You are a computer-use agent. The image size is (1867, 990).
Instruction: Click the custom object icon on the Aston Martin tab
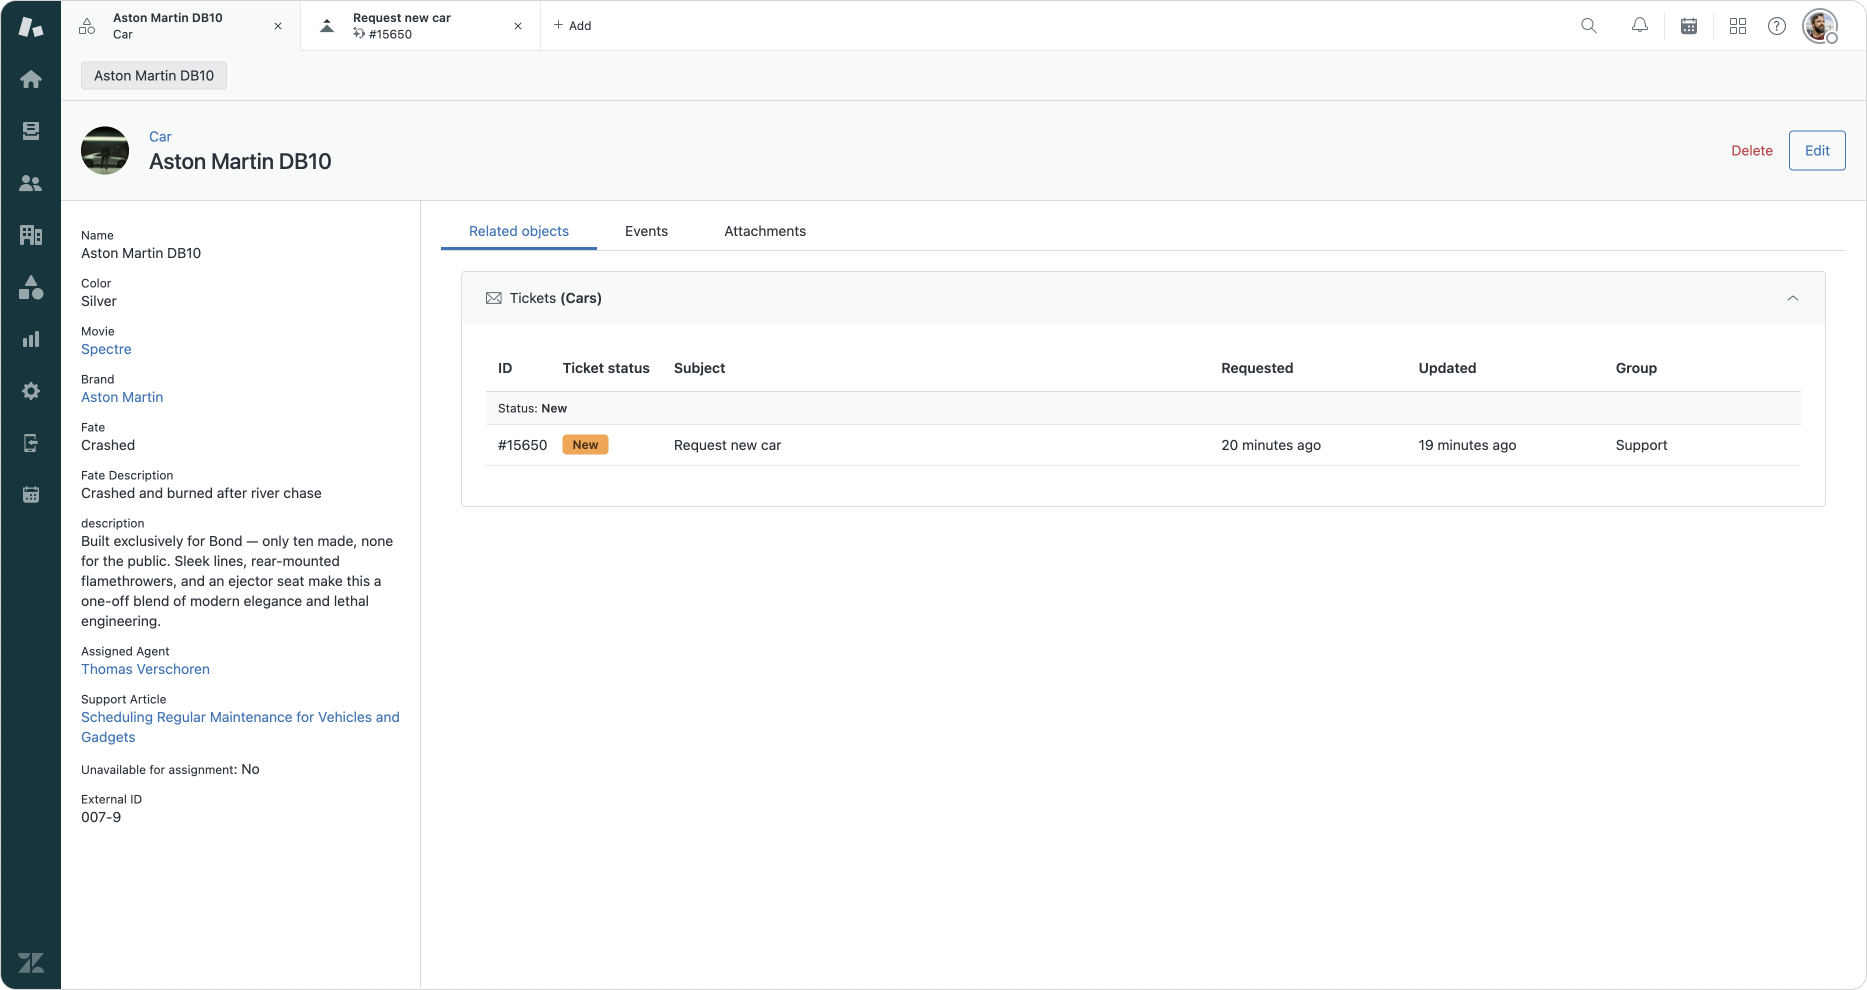[87, 26]
